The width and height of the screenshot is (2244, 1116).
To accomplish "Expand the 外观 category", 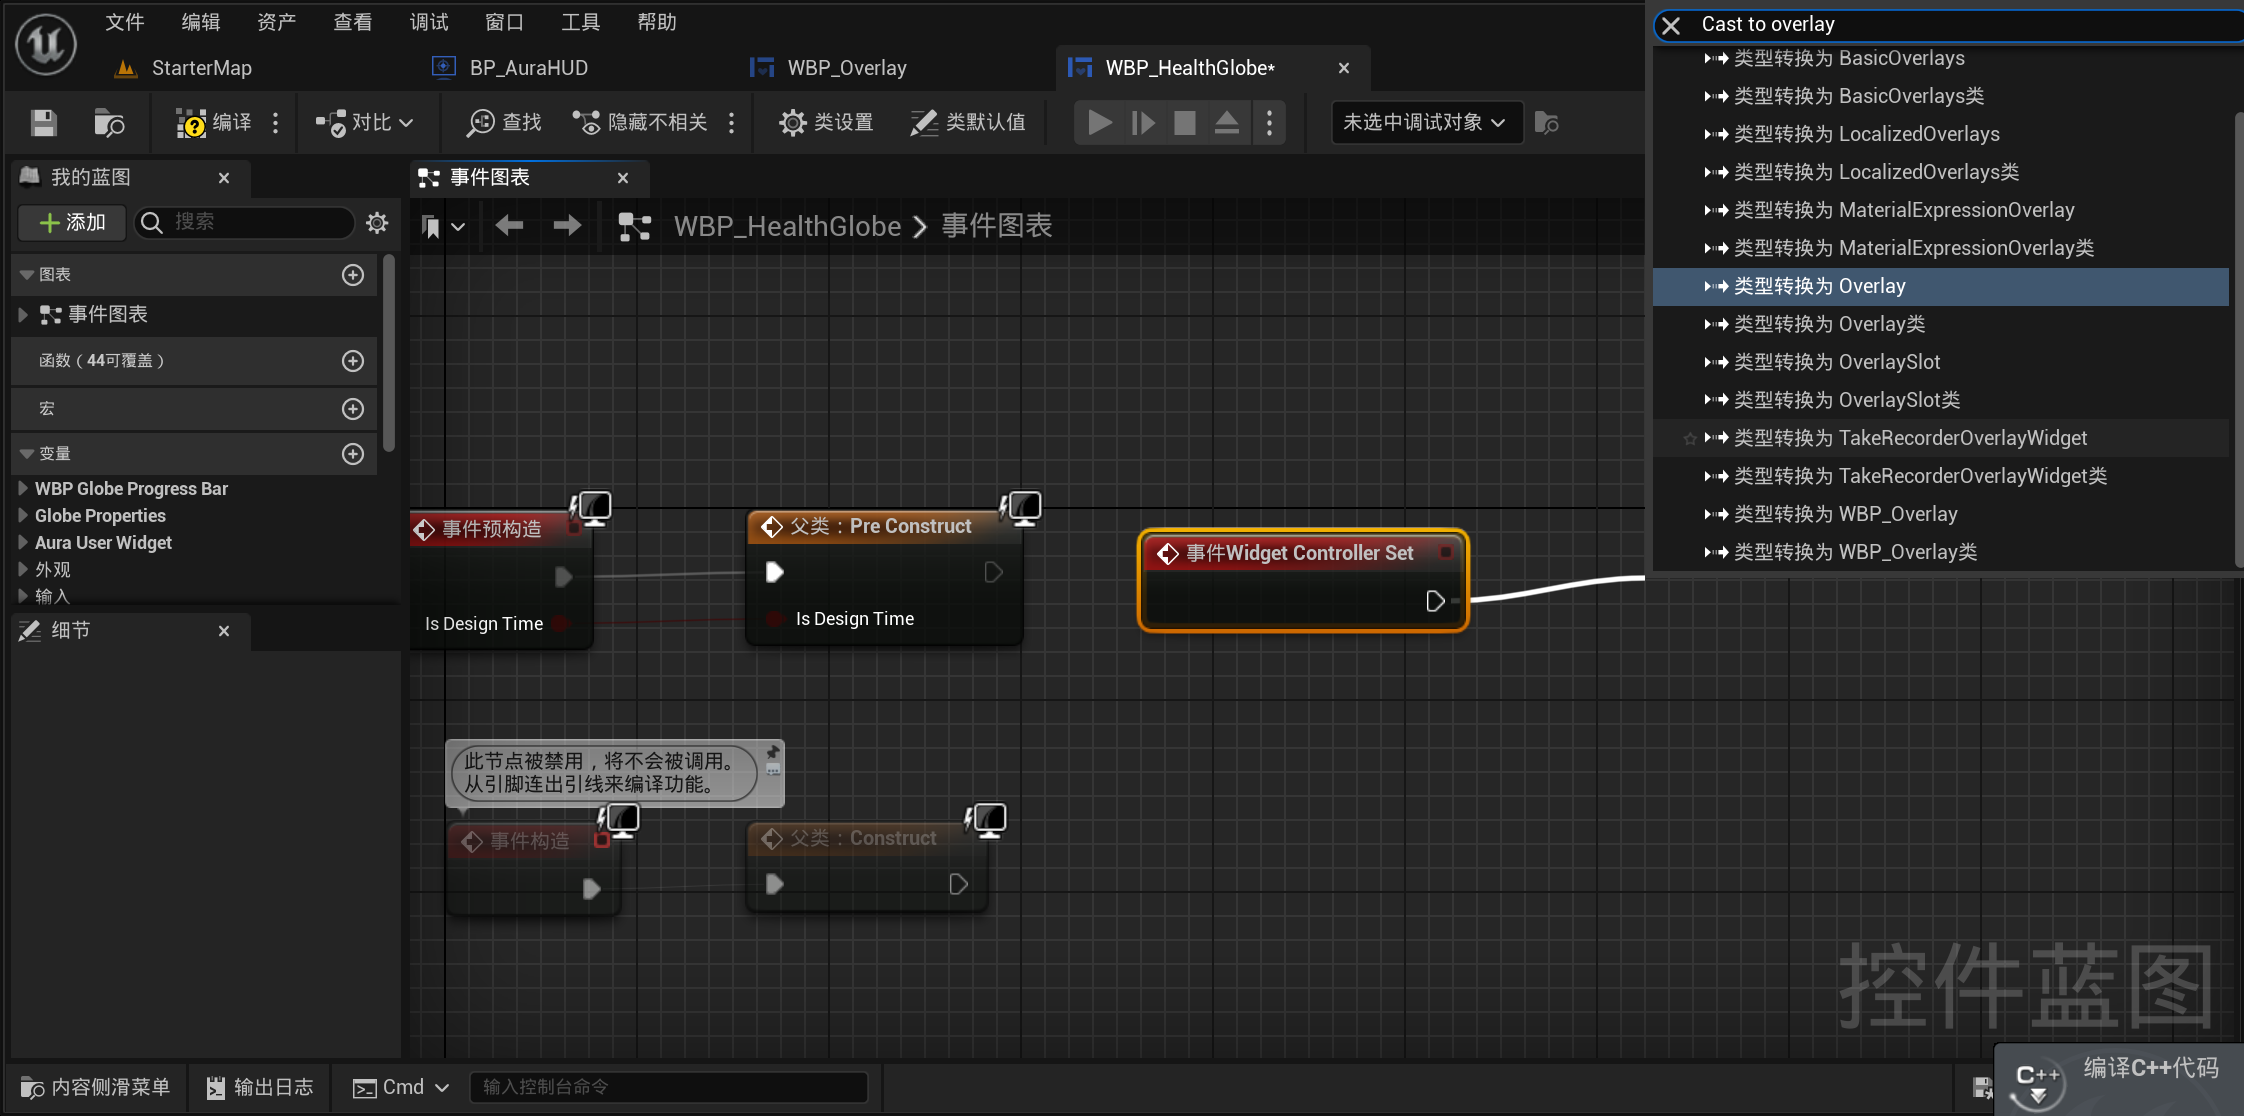I will [23, 570].
